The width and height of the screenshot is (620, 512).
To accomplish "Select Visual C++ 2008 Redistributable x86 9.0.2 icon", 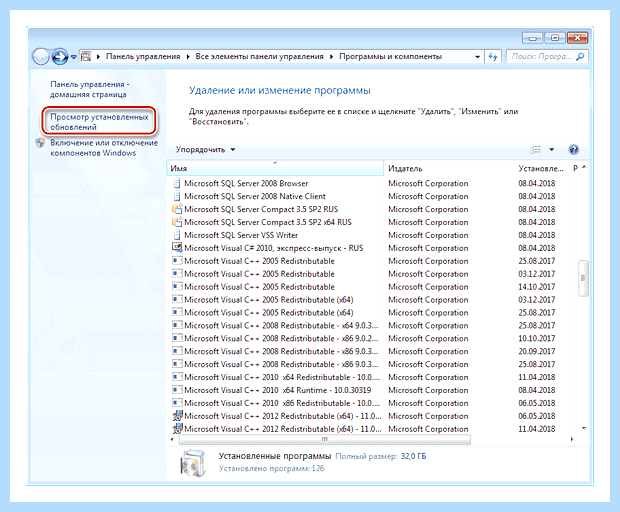I will (x=177, y=338).
